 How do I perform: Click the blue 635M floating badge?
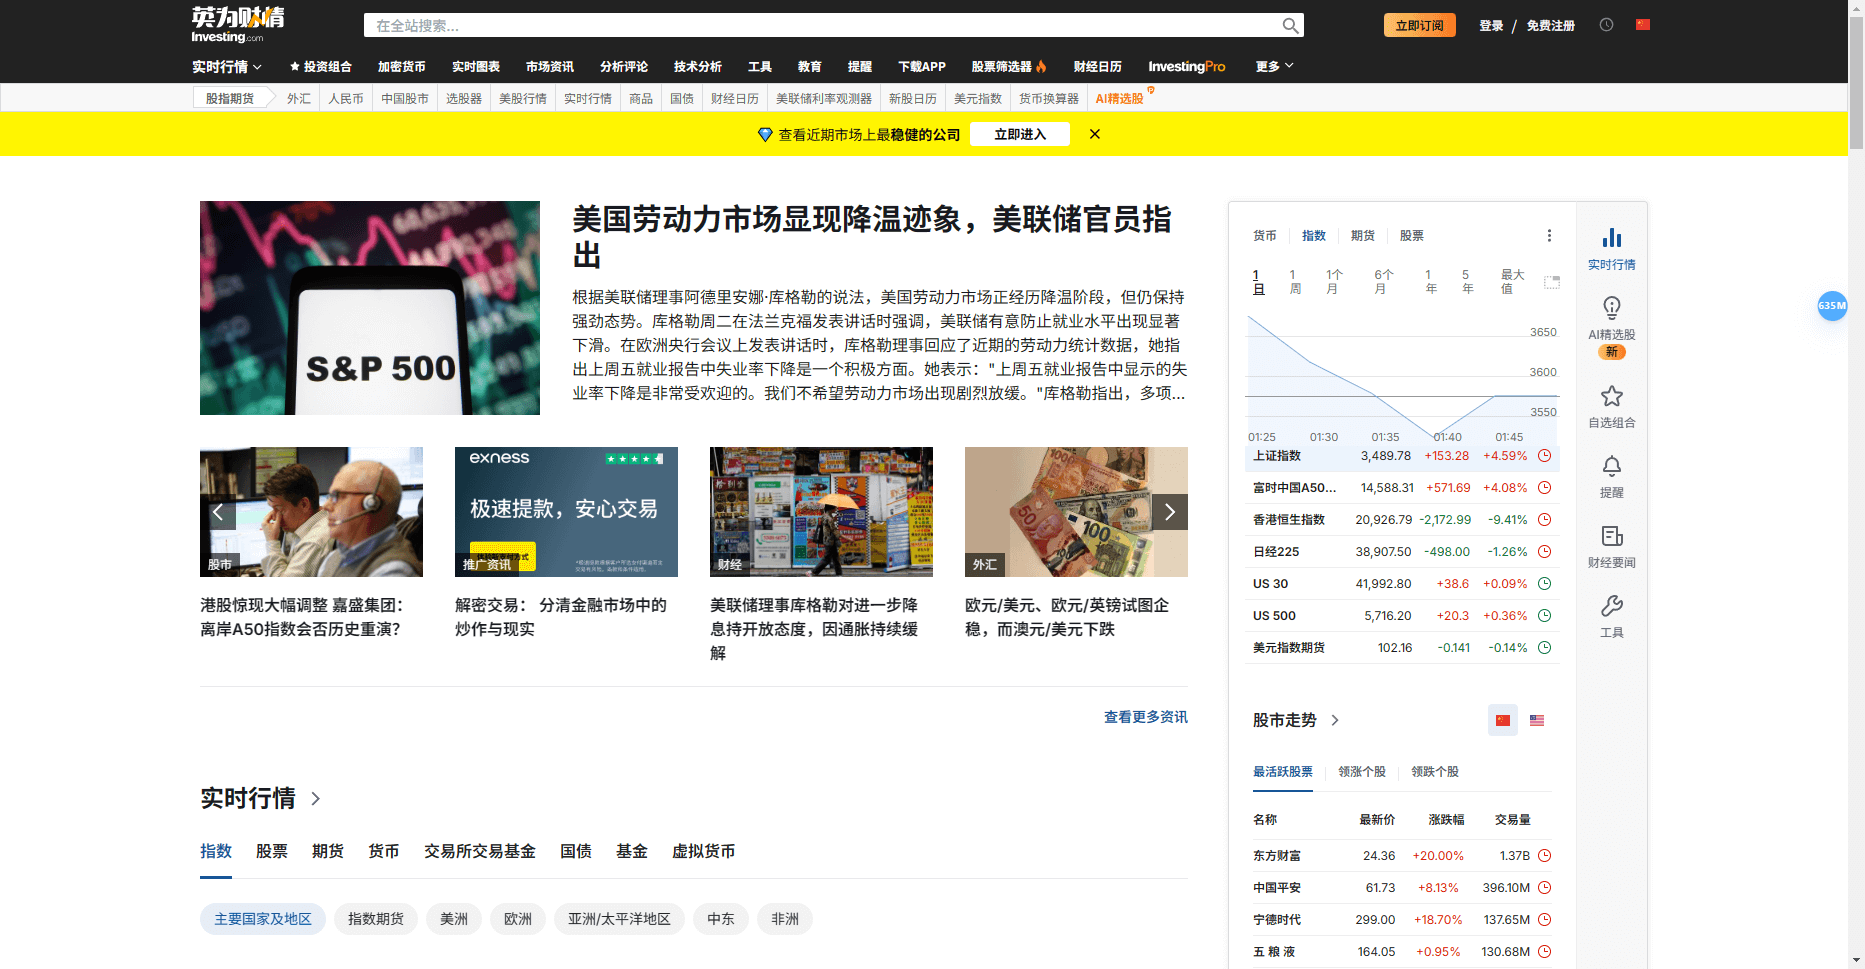(x=1832, y=306)
